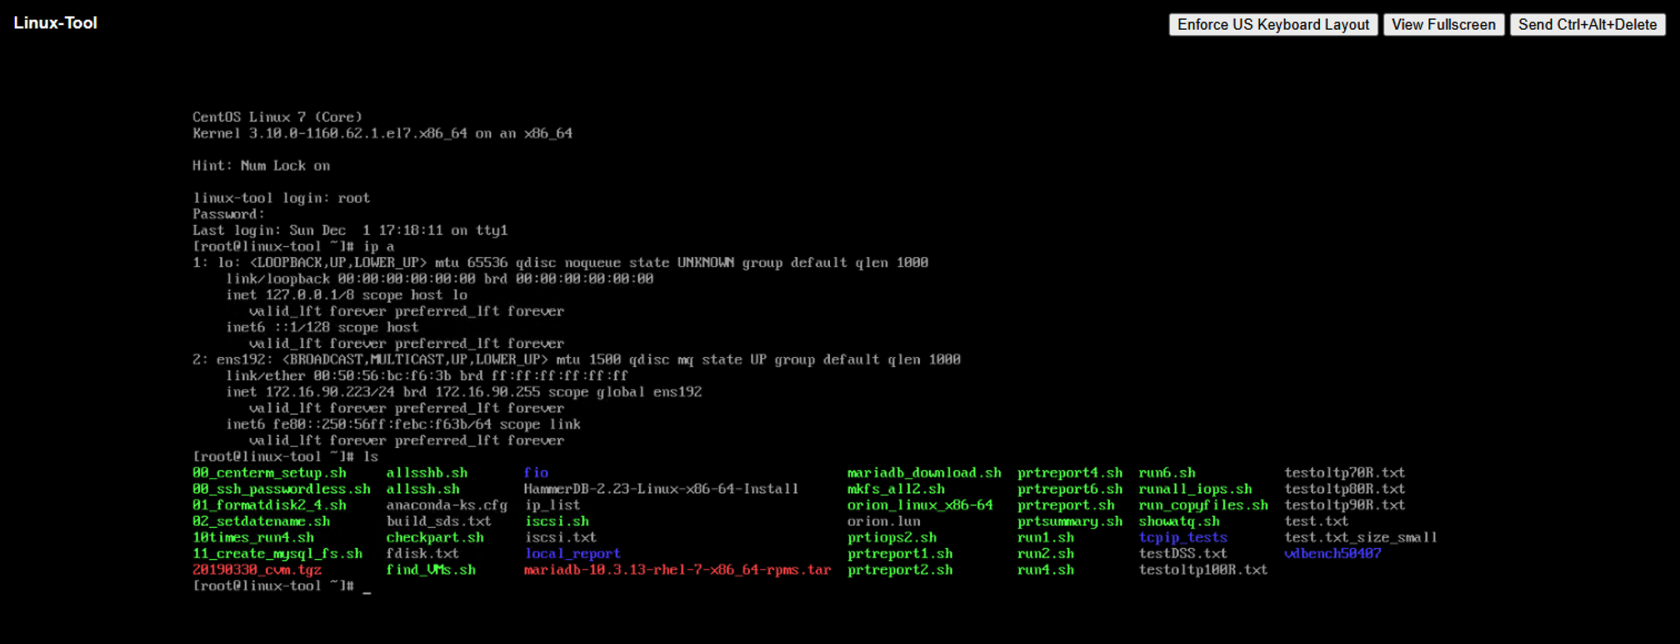Click run2.sh in the listing
The image size is (1680, 644).
click(1046, 553)
